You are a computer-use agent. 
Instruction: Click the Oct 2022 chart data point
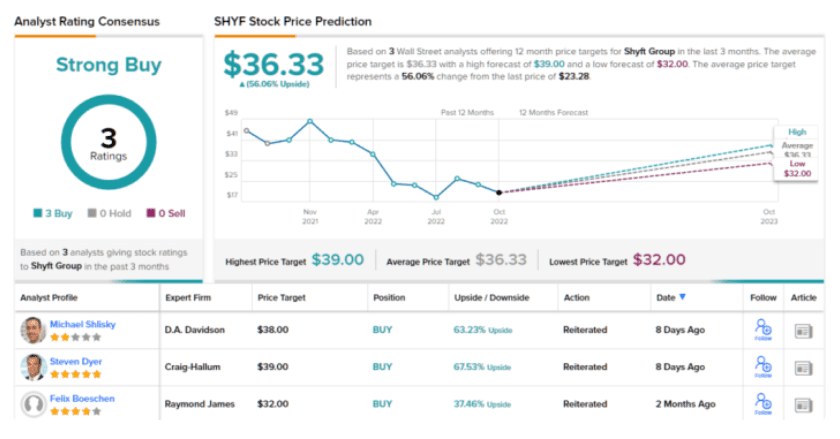[498, 192]
